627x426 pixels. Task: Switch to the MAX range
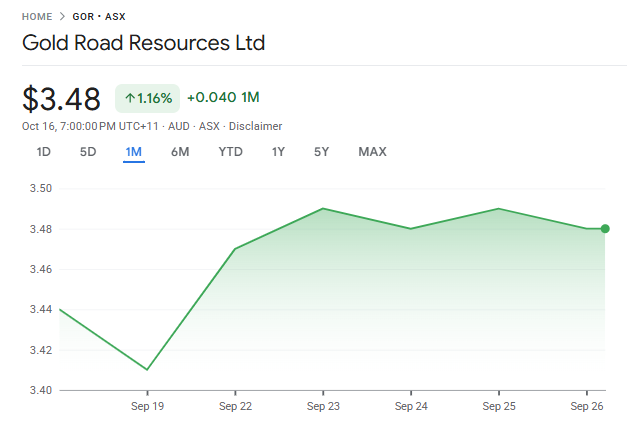pyautogui.click(x=372, y=152)
